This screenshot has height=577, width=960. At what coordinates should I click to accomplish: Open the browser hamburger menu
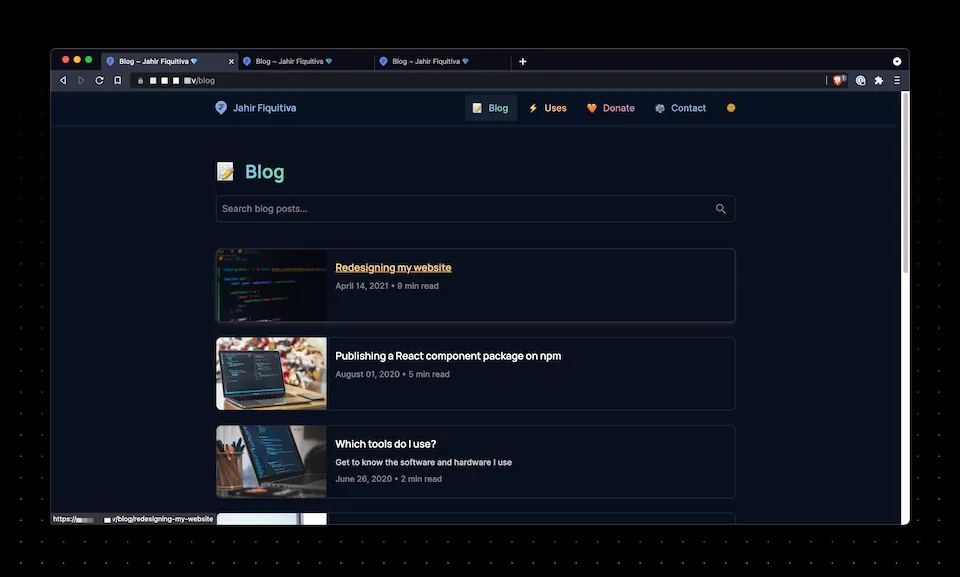(897, 80)
